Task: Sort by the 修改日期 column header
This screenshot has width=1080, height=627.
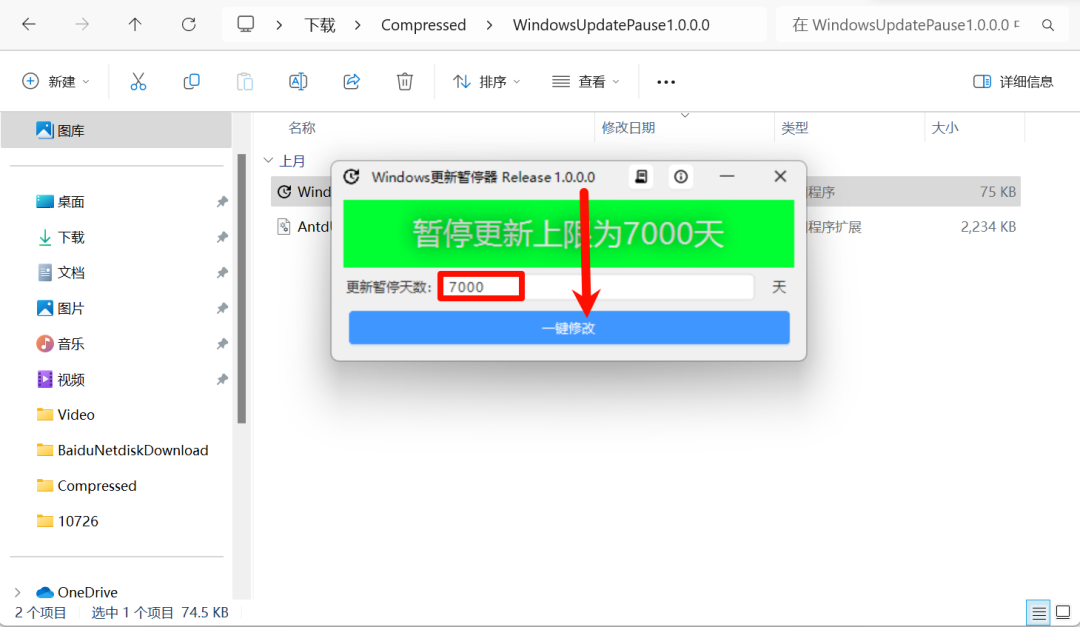Action: [628, 127]
